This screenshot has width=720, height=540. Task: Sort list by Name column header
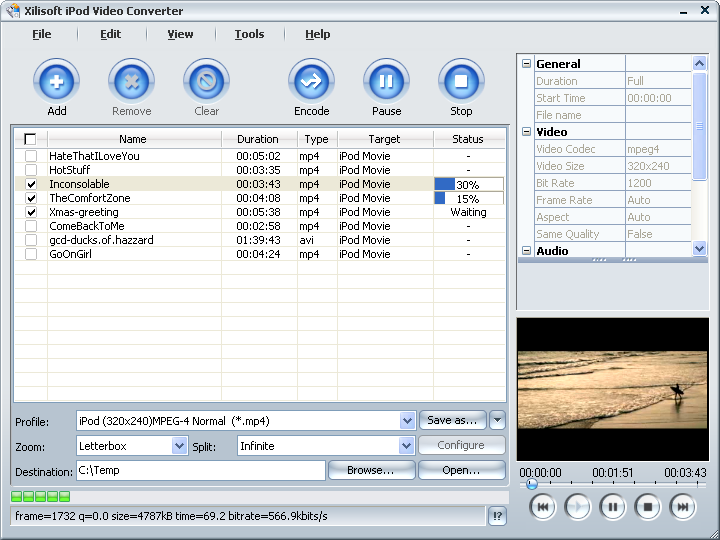pos(134,139)
